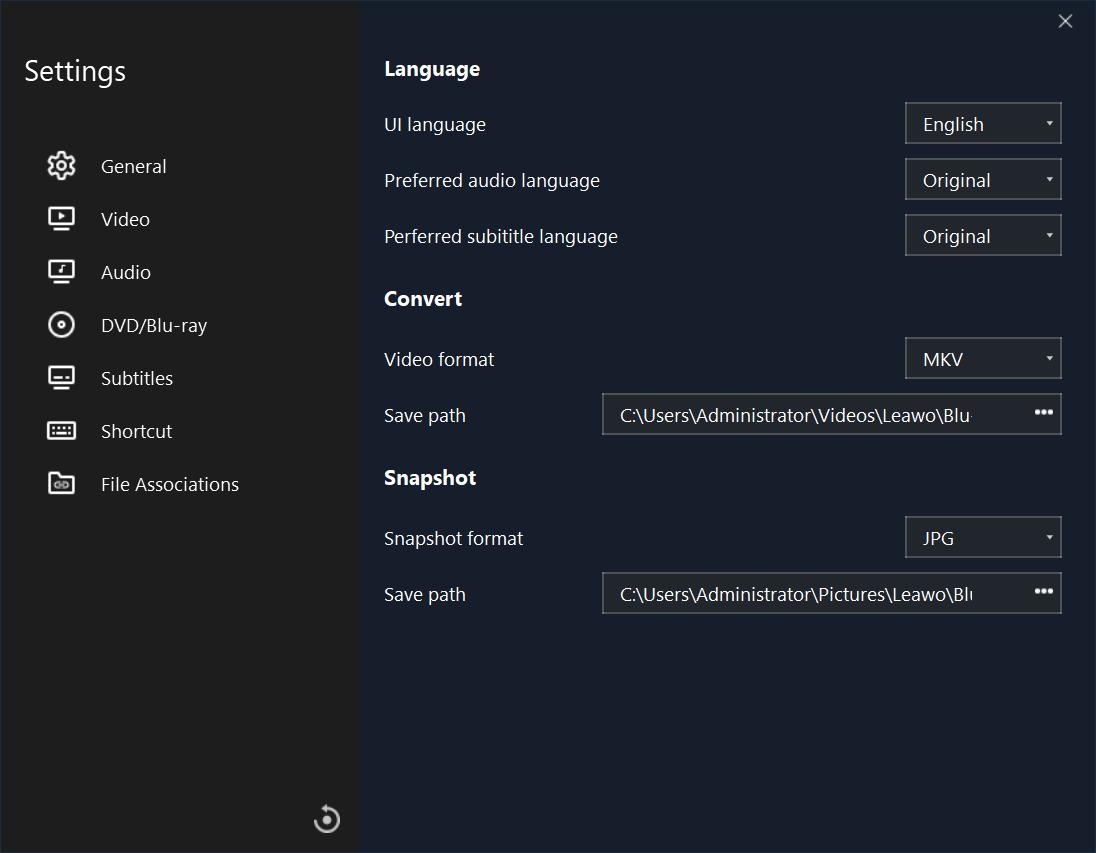The height and width of the screenshot is (853, 1096).
Task: Go to File Associations settings
Action: (170, 484)
